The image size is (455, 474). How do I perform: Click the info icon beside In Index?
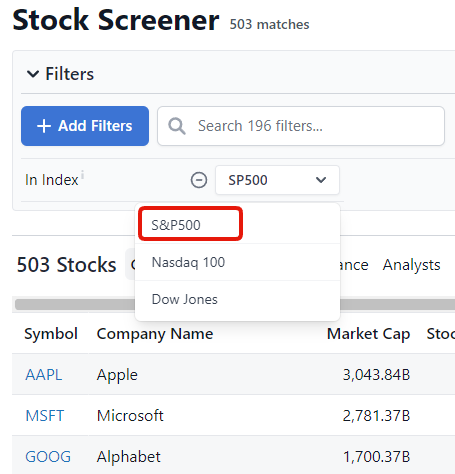(x=82, y=175)
